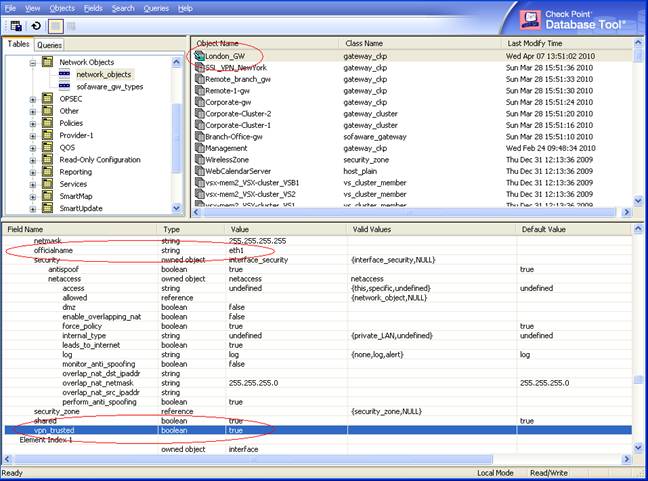The height and width of the screenshot is (481, 648).
Task: Open the Help menu
Action: [x=185, y=8]
